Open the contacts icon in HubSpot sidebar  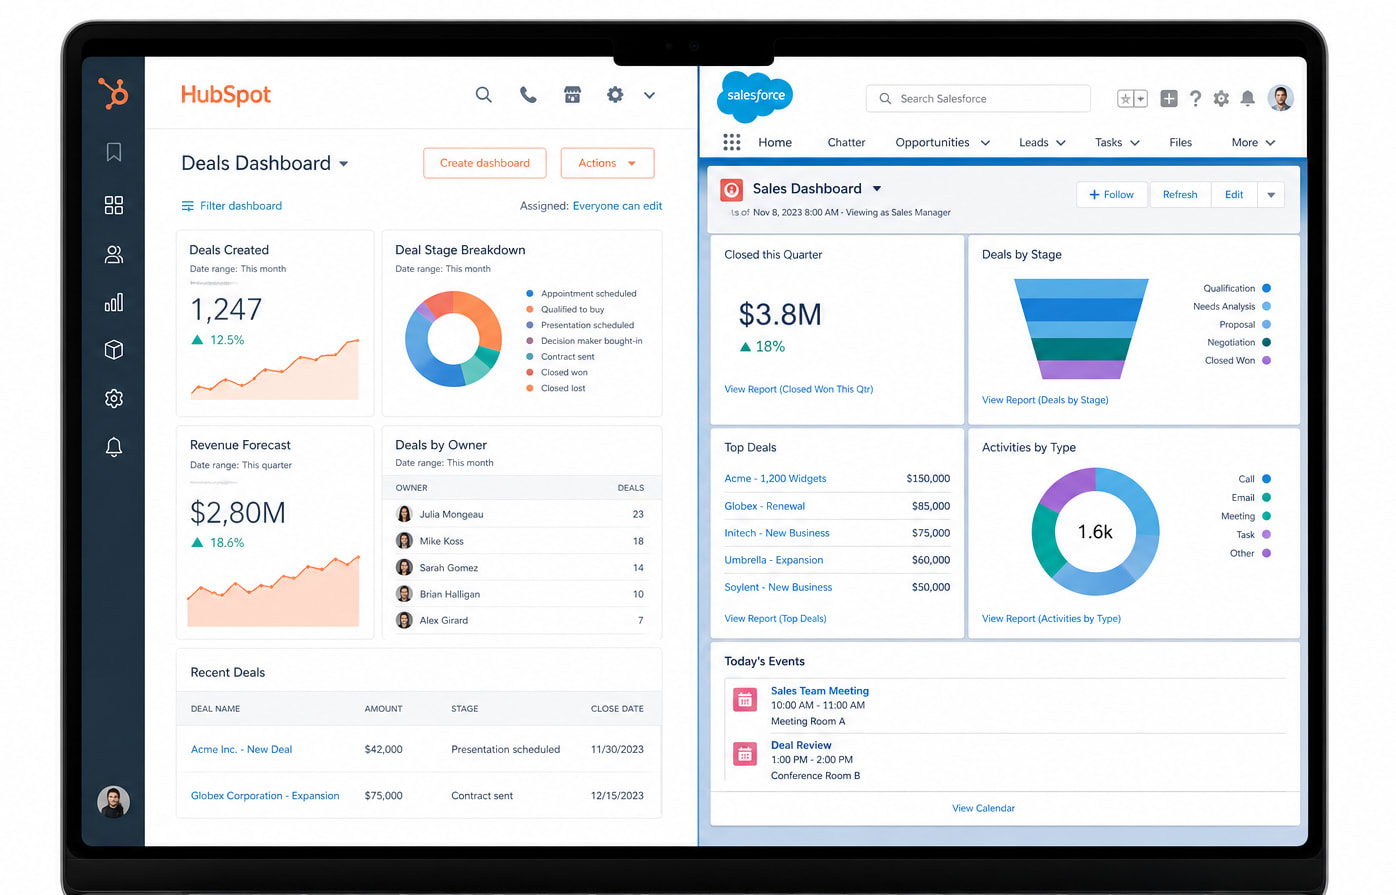pos(114,255)
